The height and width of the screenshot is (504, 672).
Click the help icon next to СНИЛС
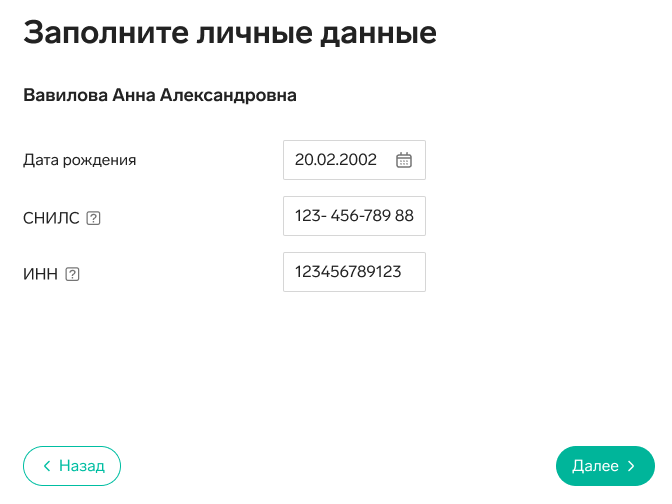[93, 218]
